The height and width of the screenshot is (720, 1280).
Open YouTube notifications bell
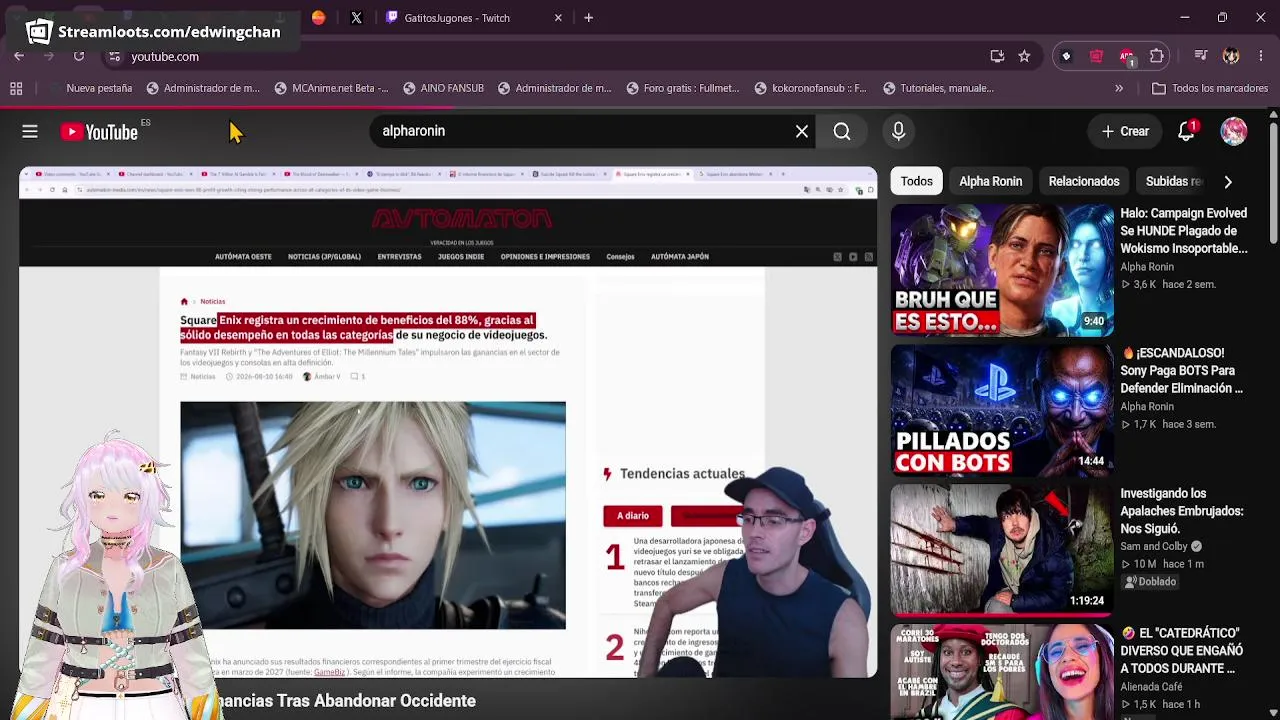pos(1187,131)
